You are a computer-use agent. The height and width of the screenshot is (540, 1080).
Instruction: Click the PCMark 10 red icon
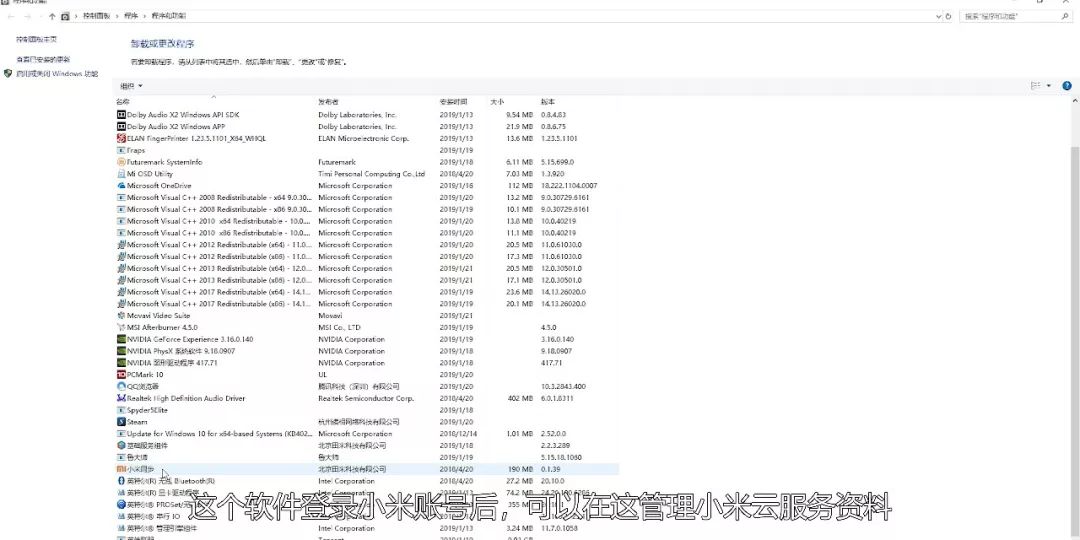click(x=121, y=375)
